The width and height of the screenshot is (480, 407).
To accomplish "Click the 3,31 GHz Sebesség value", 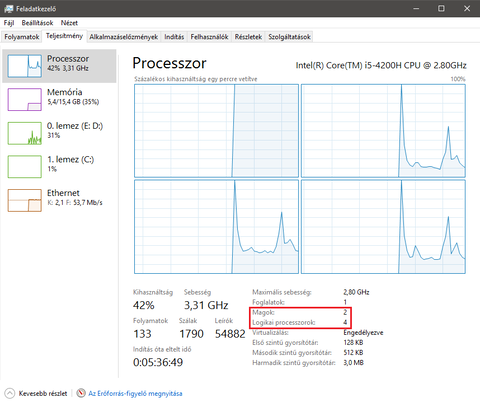I will (206, 305).
